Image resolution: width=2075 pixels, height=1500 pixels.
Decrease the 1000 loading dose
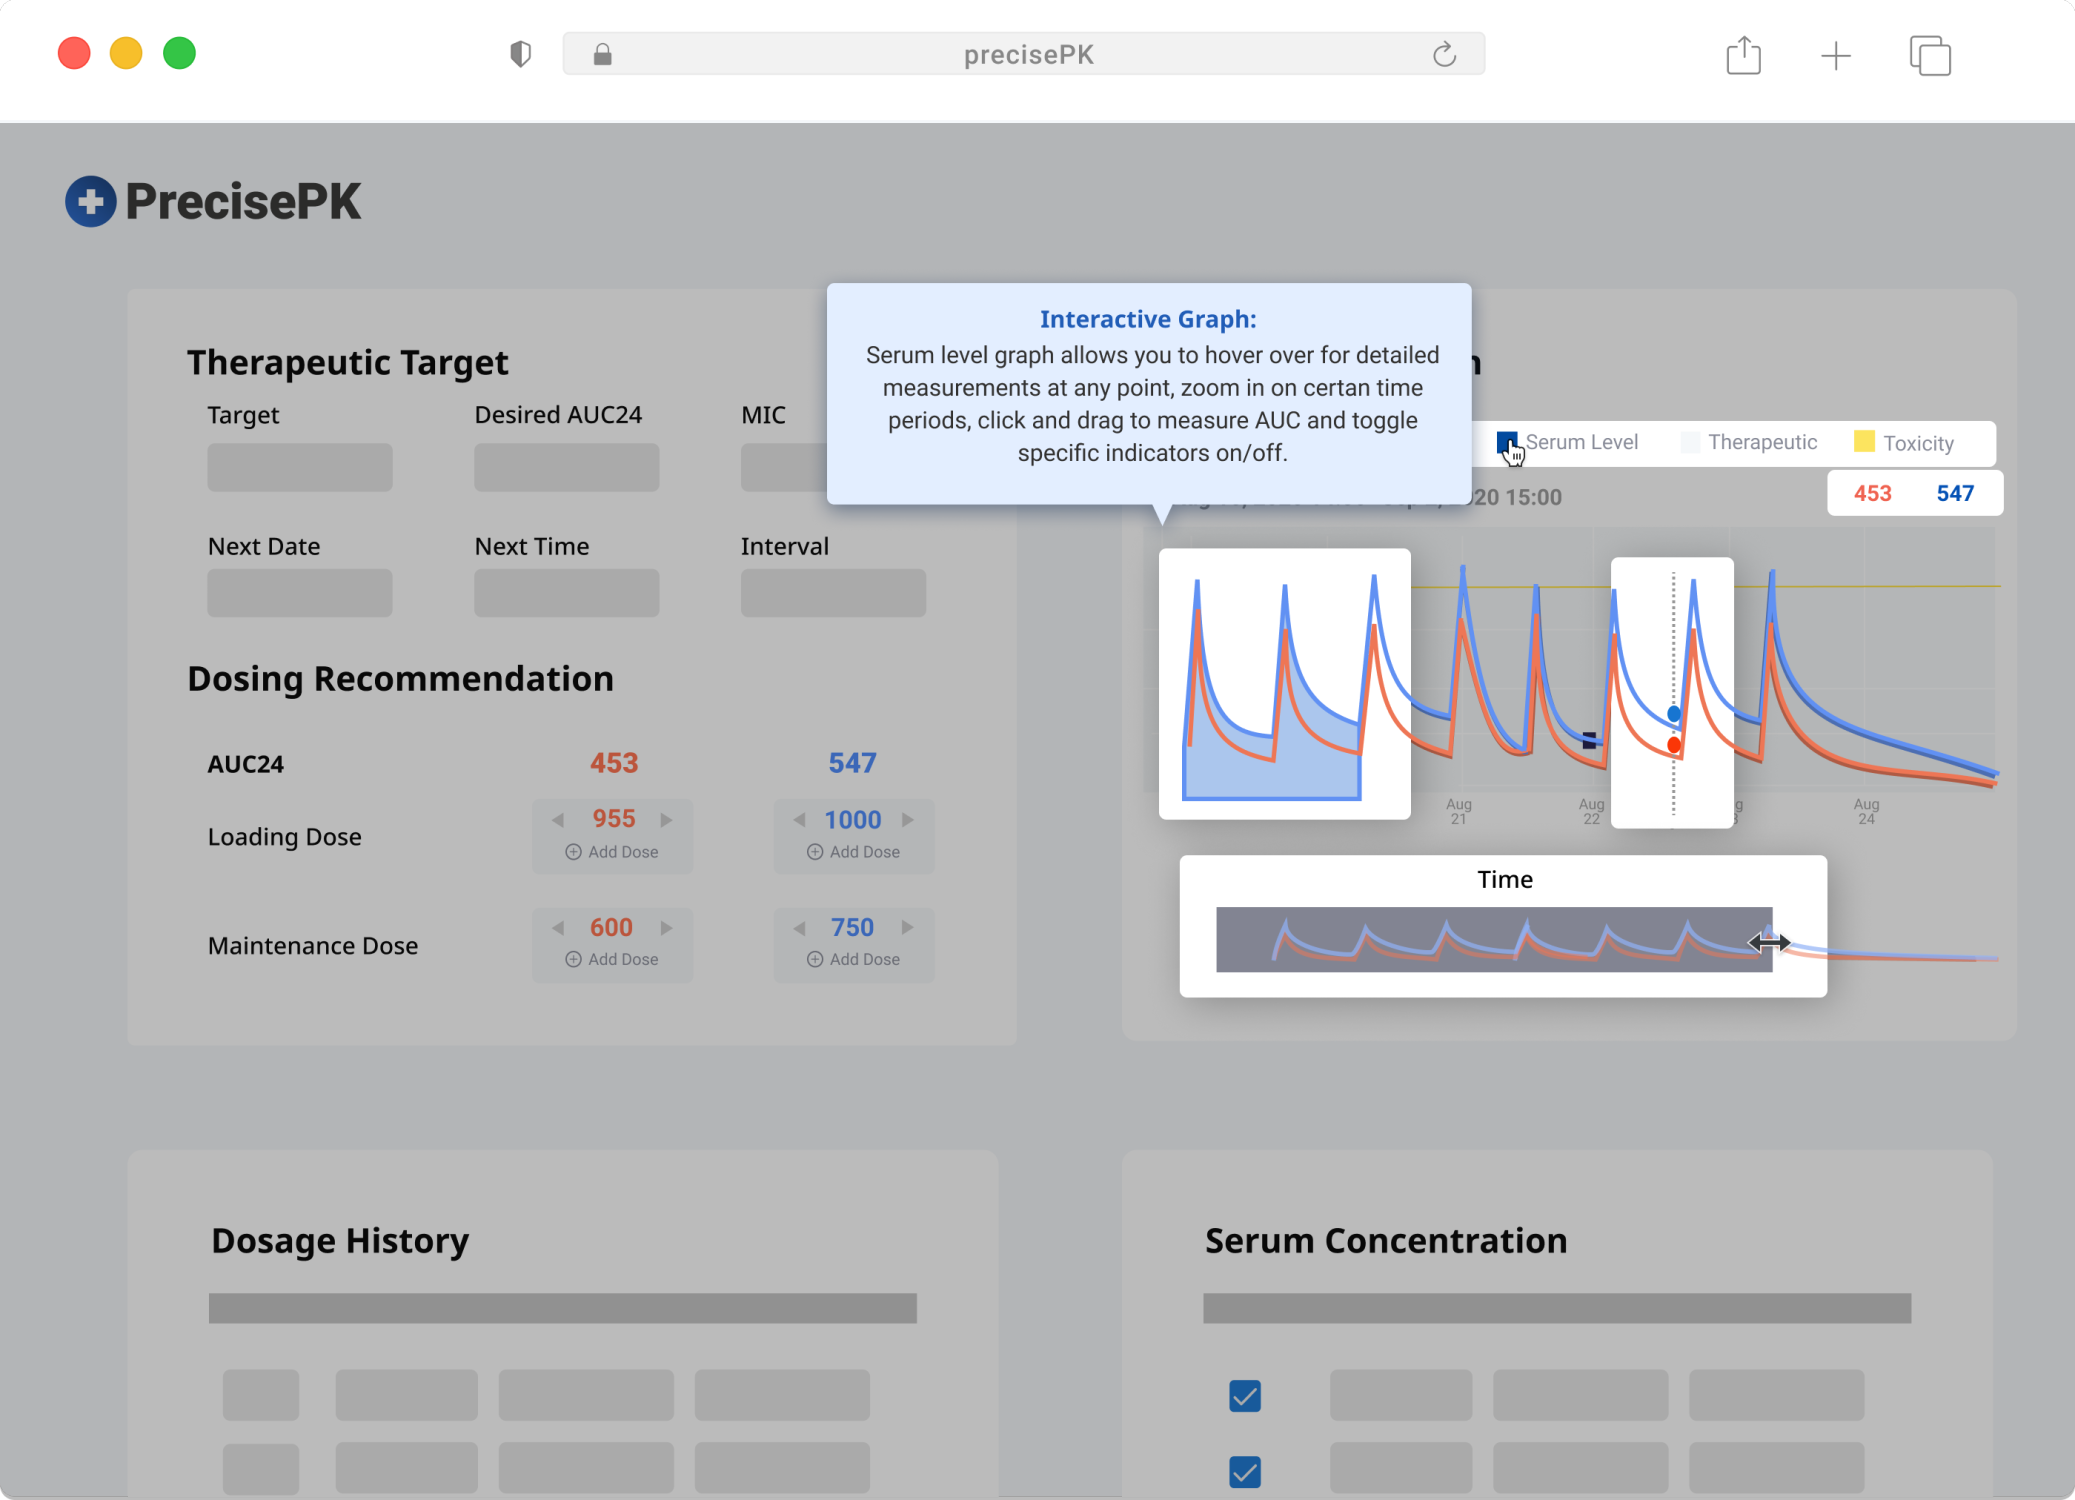tap(799, 820)
